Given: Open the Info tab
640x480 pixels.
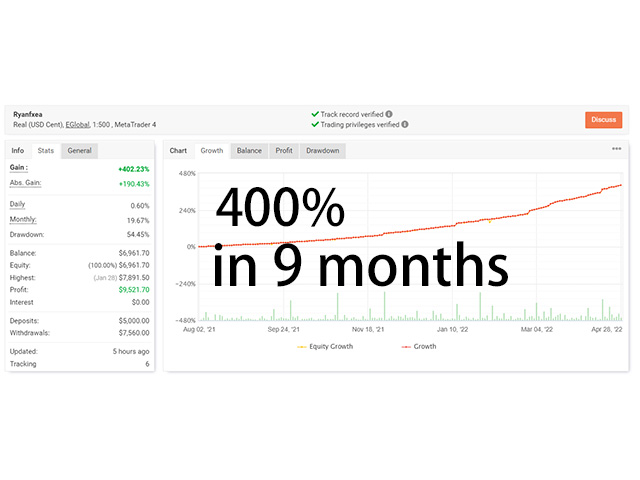Looking at the screenshot, I should tap(18, 151).
